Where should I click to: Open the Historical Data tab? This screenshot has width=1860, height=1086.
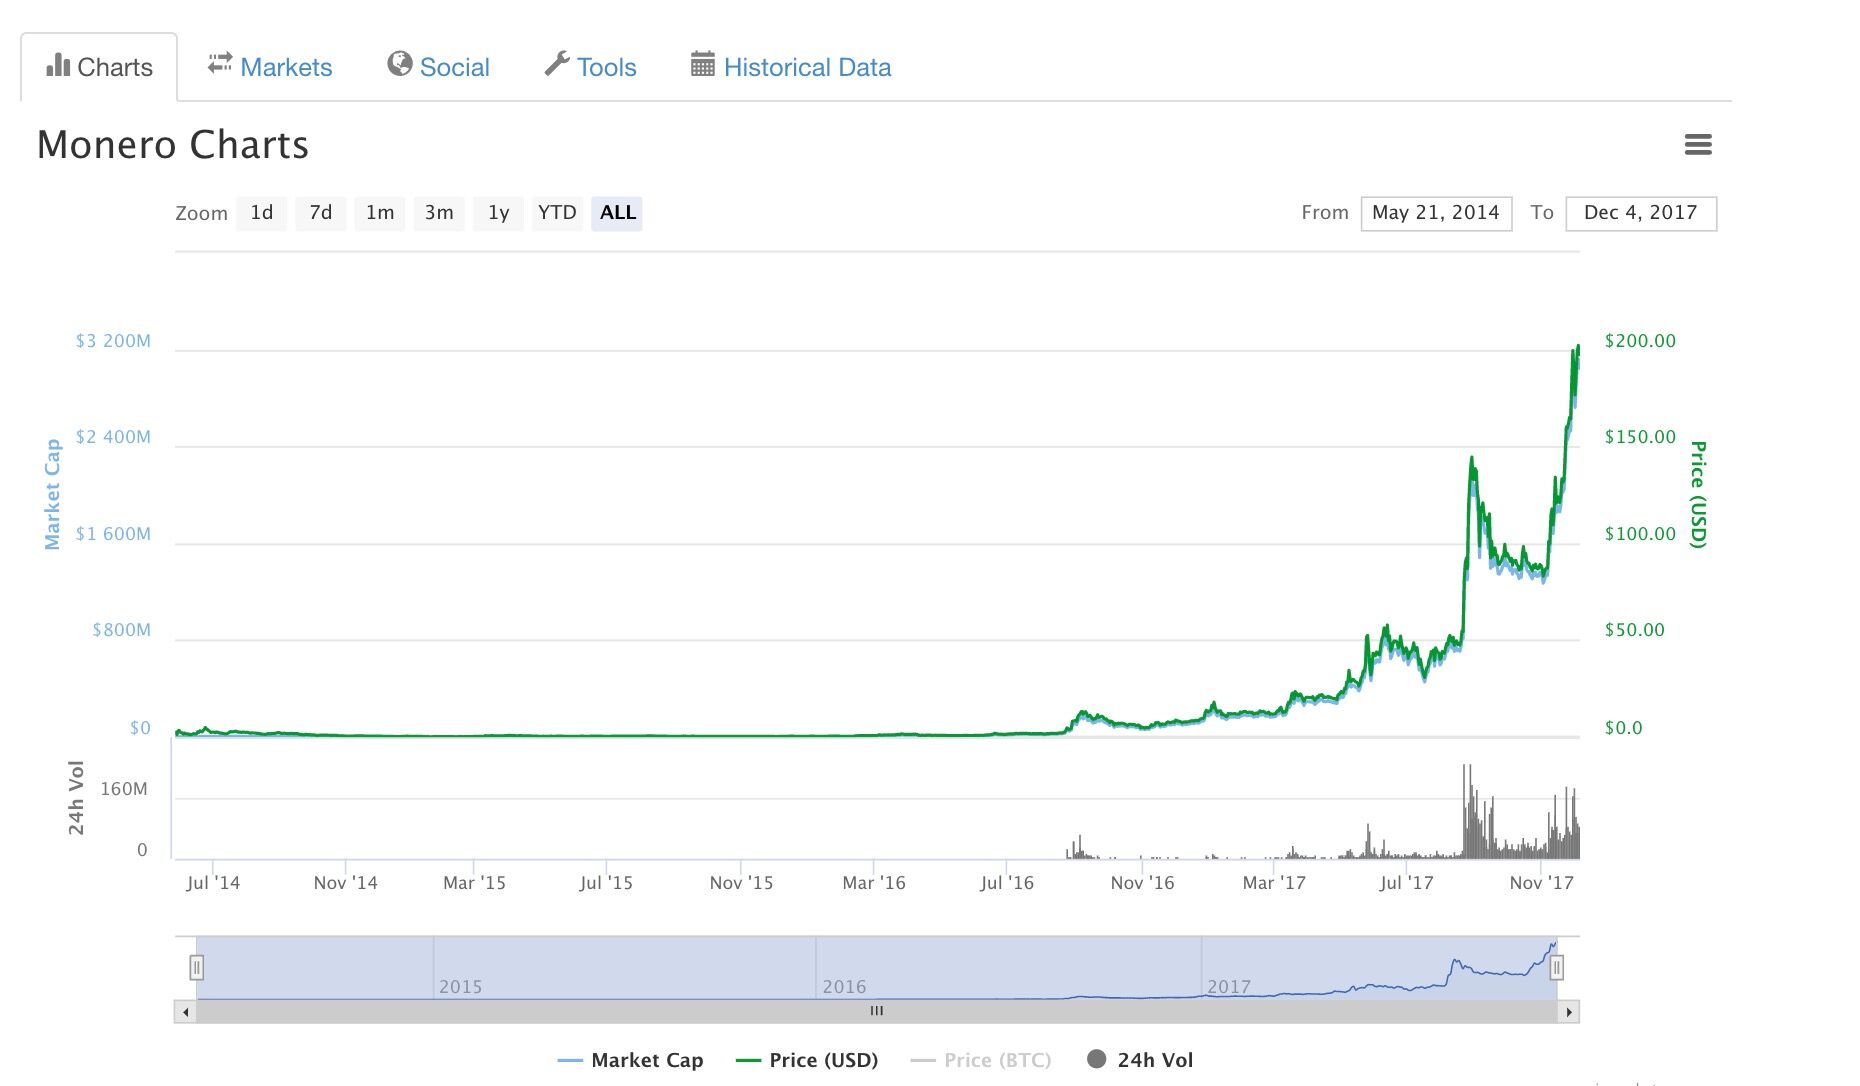[x=791, y=67]
